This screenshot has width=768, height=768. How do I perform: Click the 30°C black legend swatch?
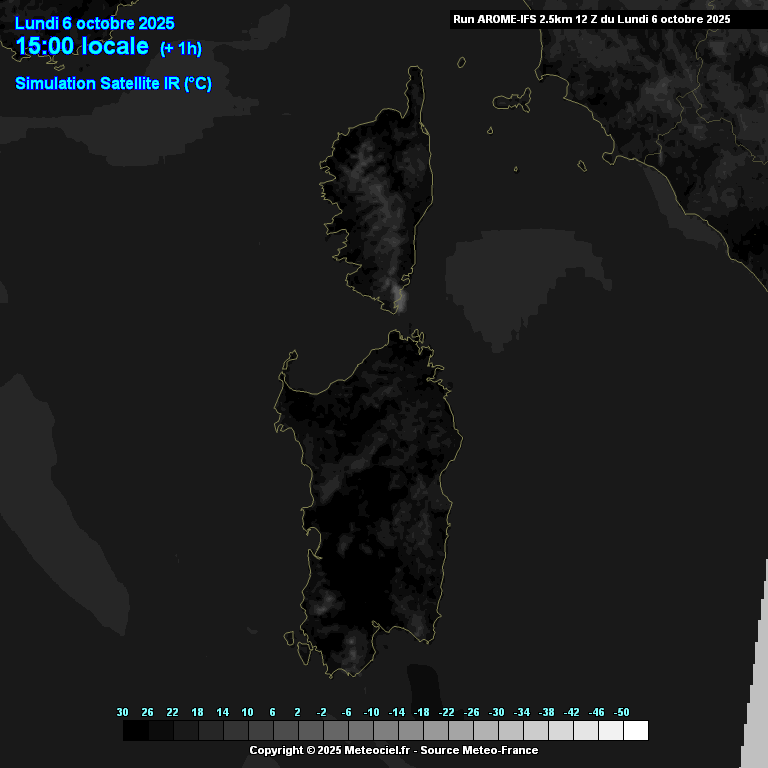135,731
